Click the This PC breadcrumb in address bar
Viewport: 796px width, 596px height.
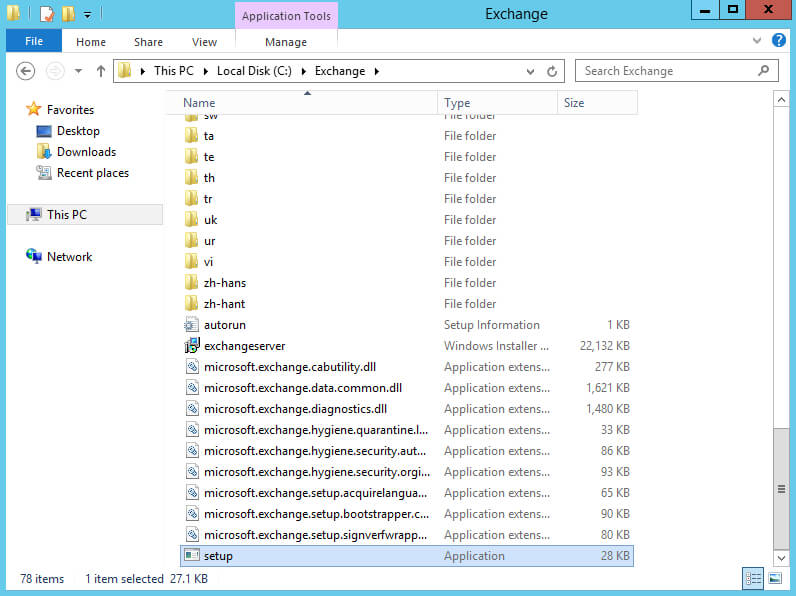pyautogui.click(x=174, y=71)
